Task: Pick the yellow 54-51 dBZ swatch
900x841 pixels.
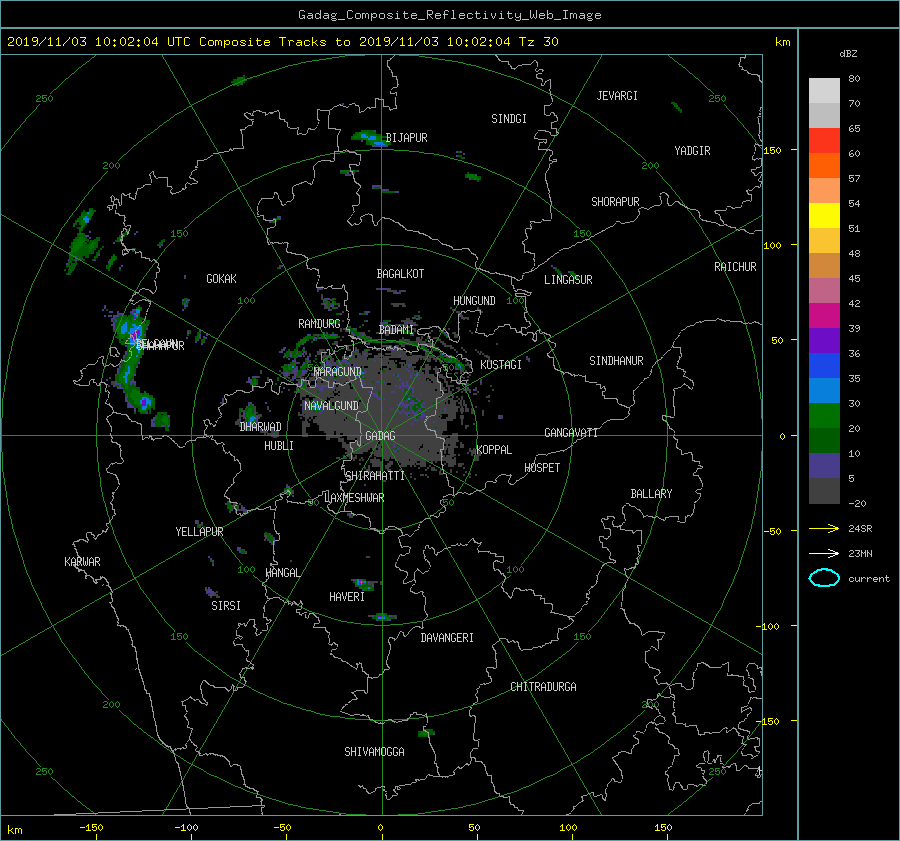Action: 824,215
